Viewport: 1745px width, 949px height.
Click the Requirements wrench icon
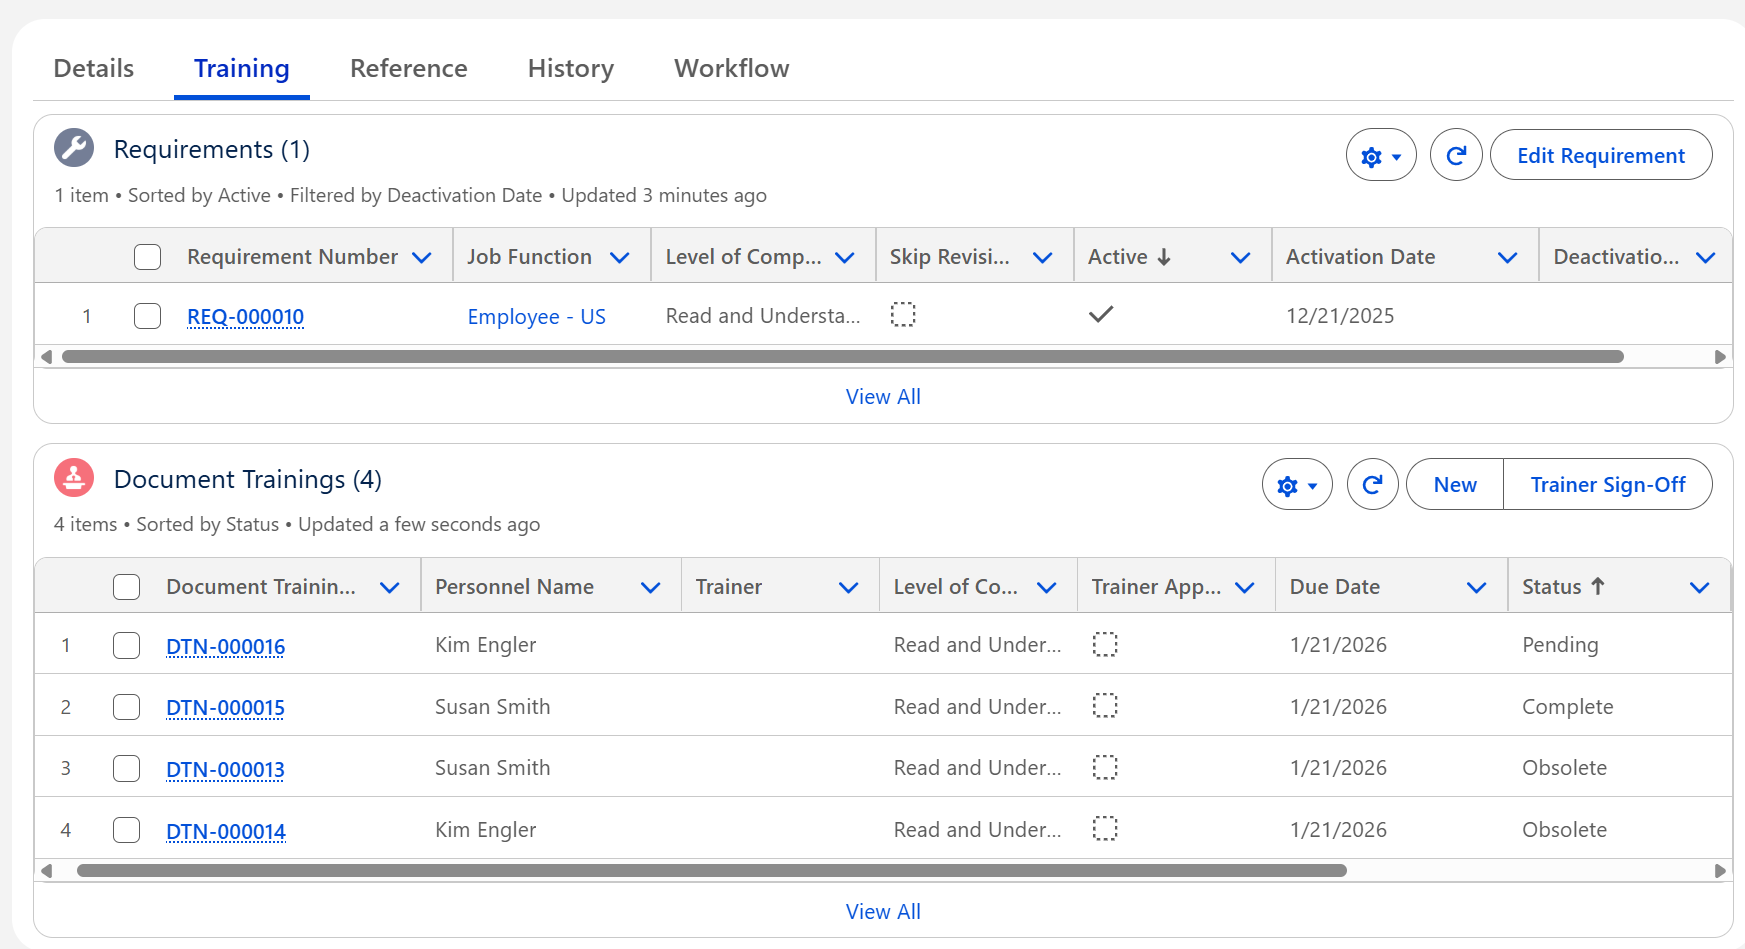point(74,148)
